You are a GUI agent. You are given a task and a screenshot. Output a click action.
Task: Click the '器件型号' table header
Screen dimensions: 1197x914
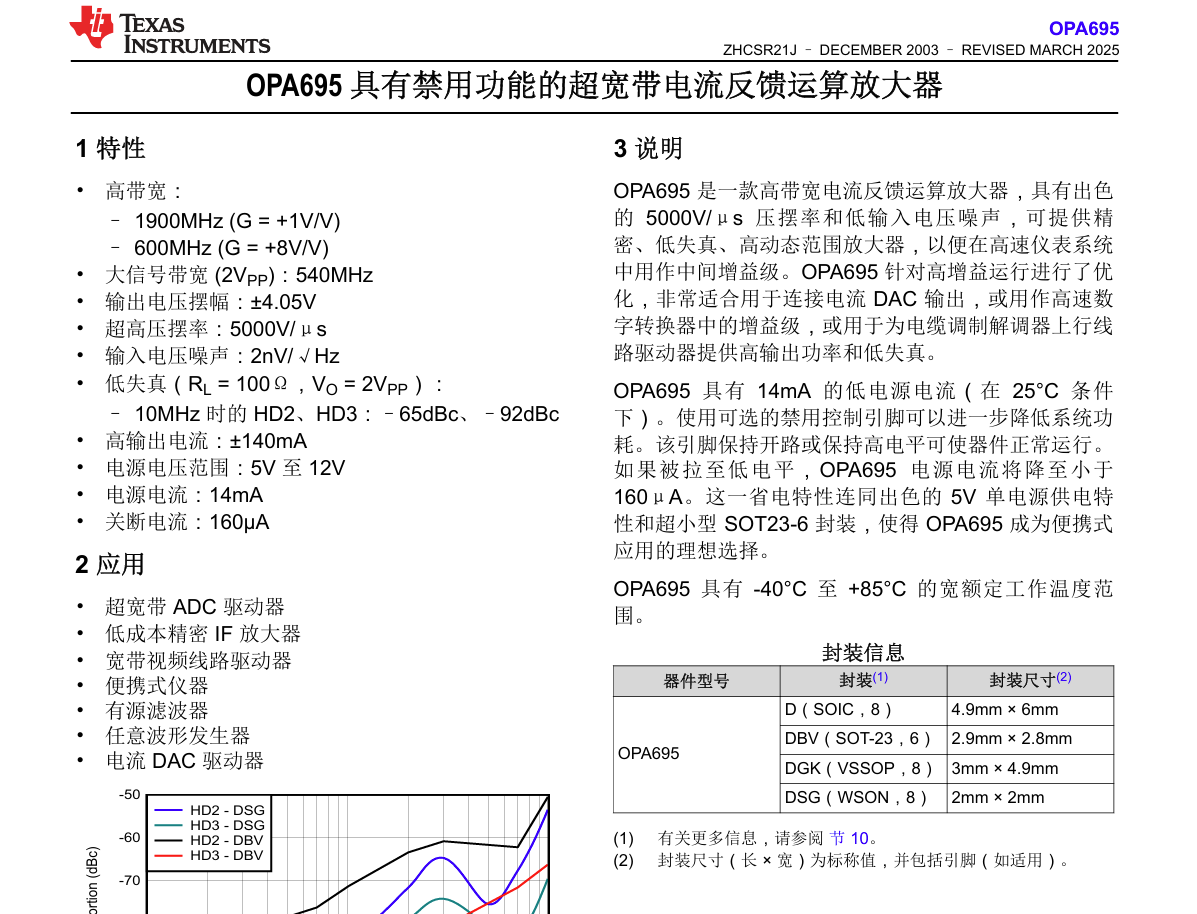[x=696, y=681]
